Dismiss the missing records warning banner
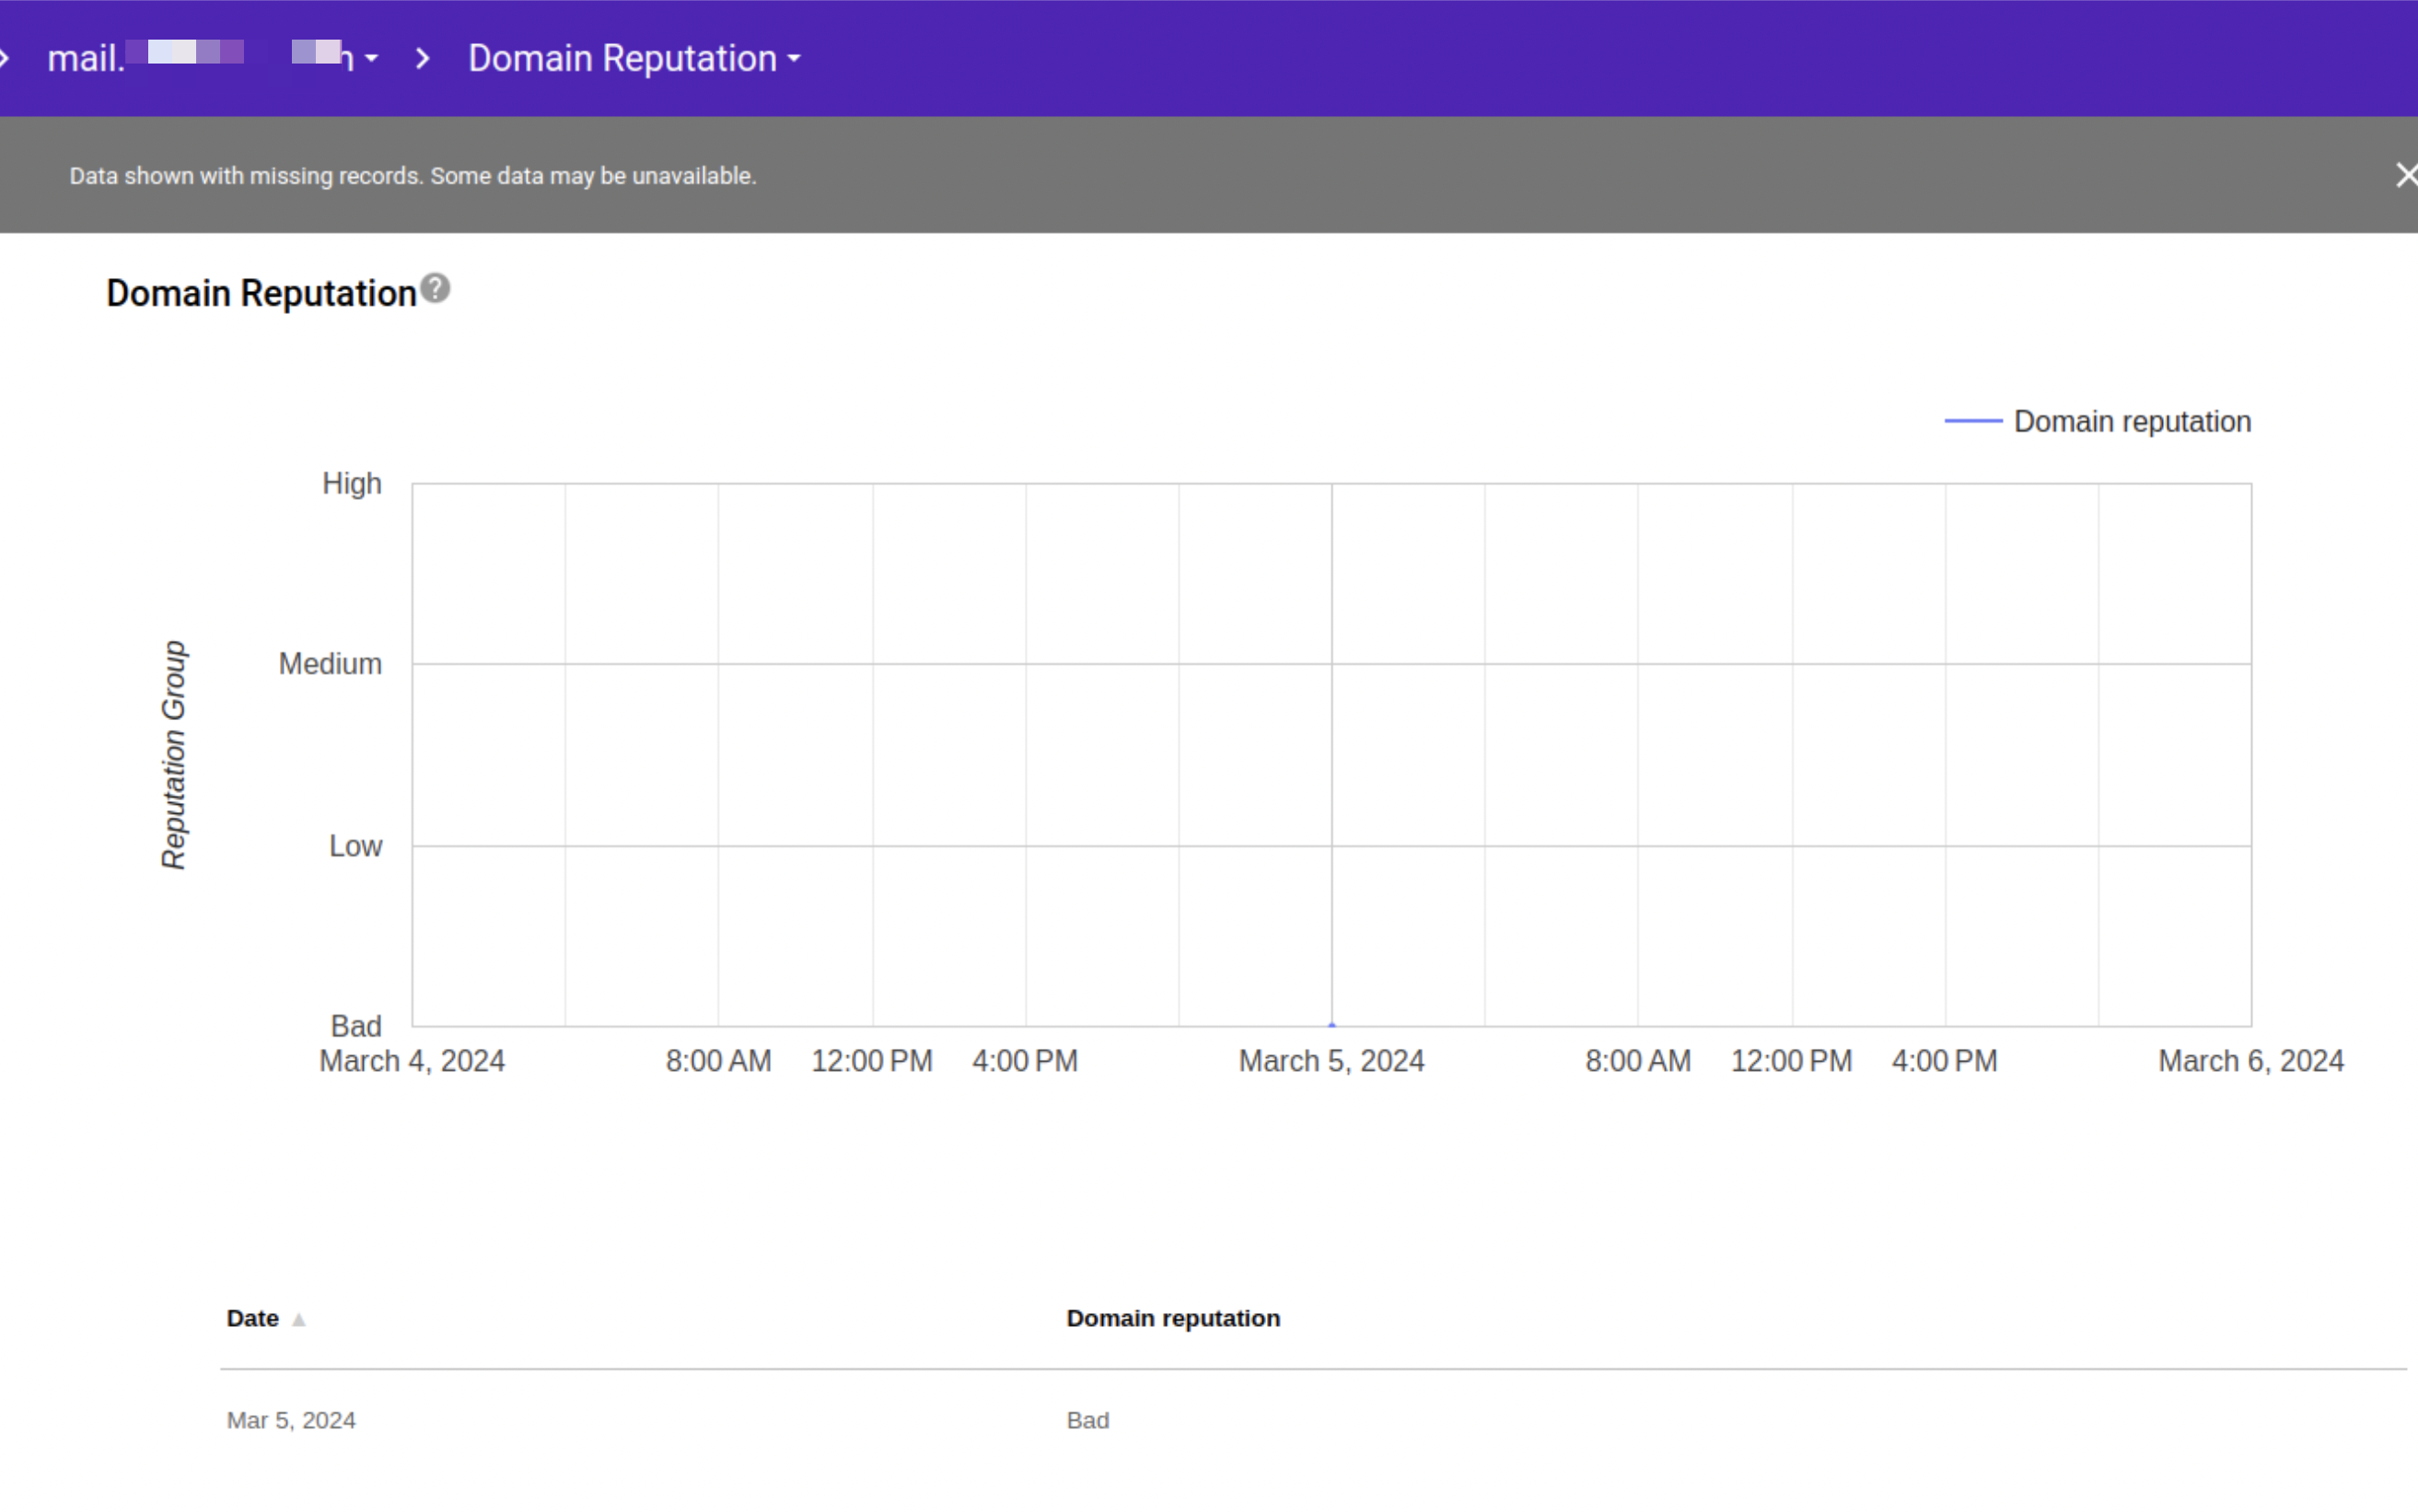This screenshot has width=2418, height=1512. click(2406, 174)
